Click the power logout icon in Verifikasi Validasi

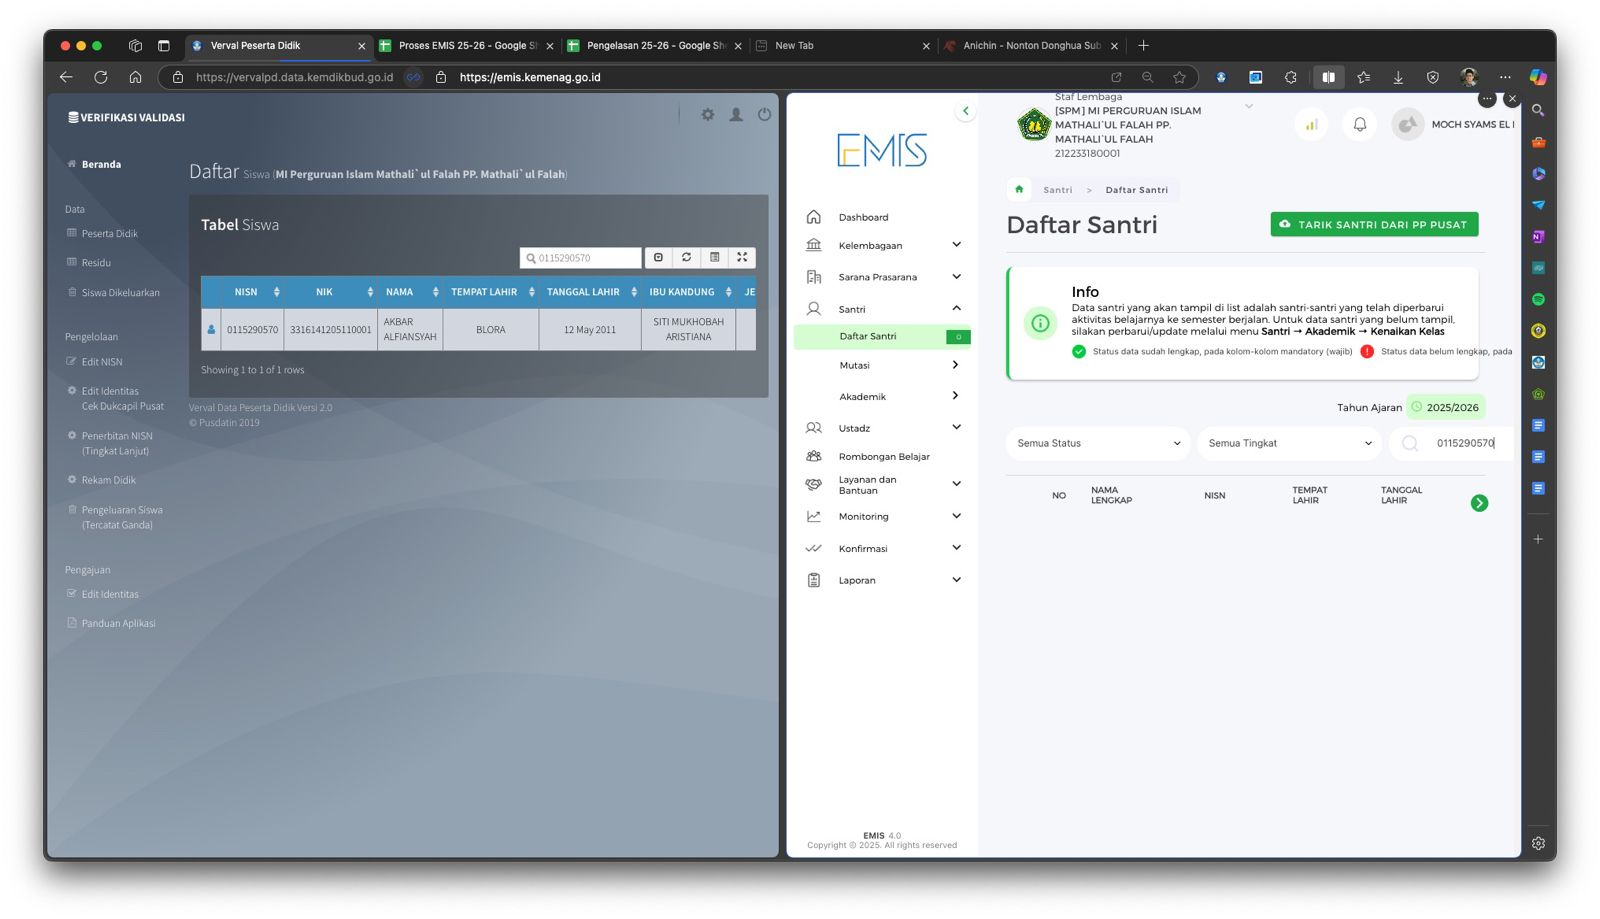click(764, 115)
